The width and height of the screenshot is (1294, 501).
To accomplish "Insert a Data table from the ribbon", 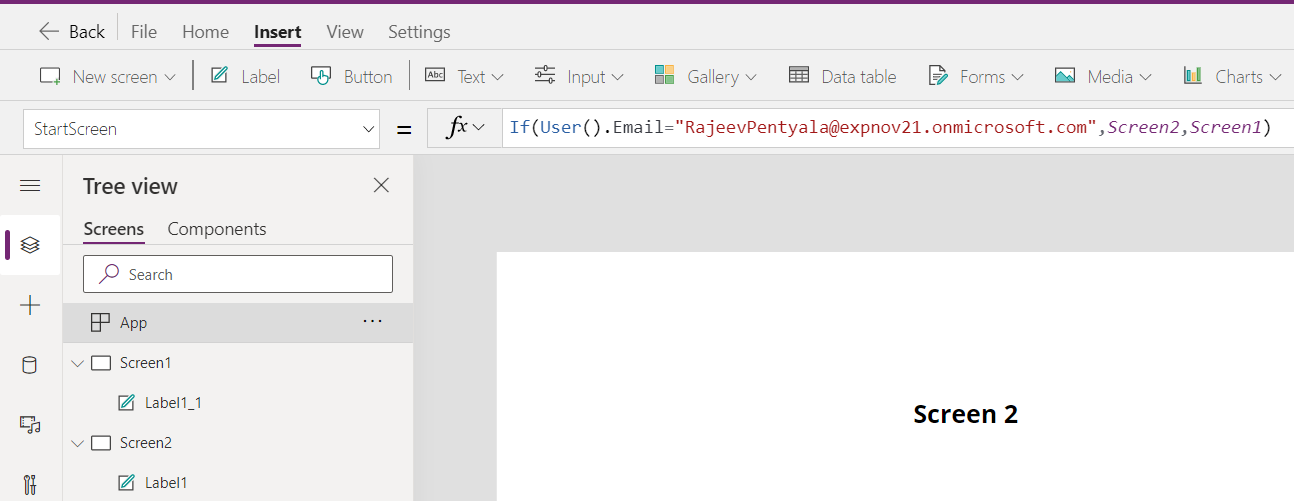I will (842, 76).
